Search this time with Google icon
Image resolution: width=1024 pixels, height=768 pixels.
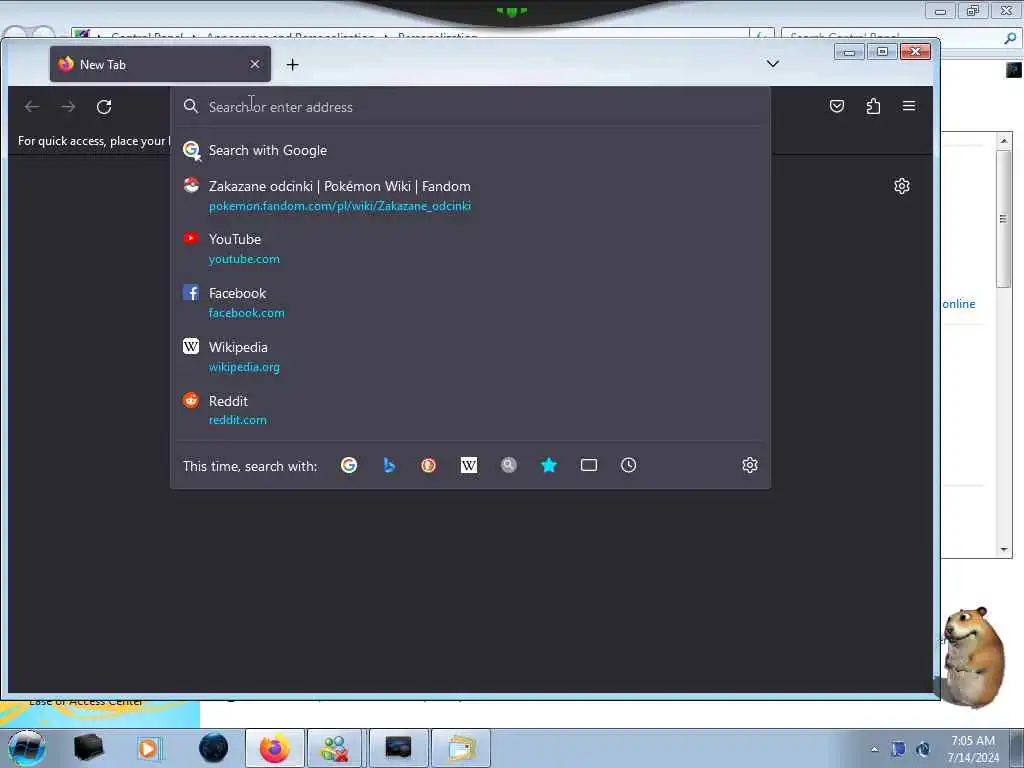[x=349, y=465]
